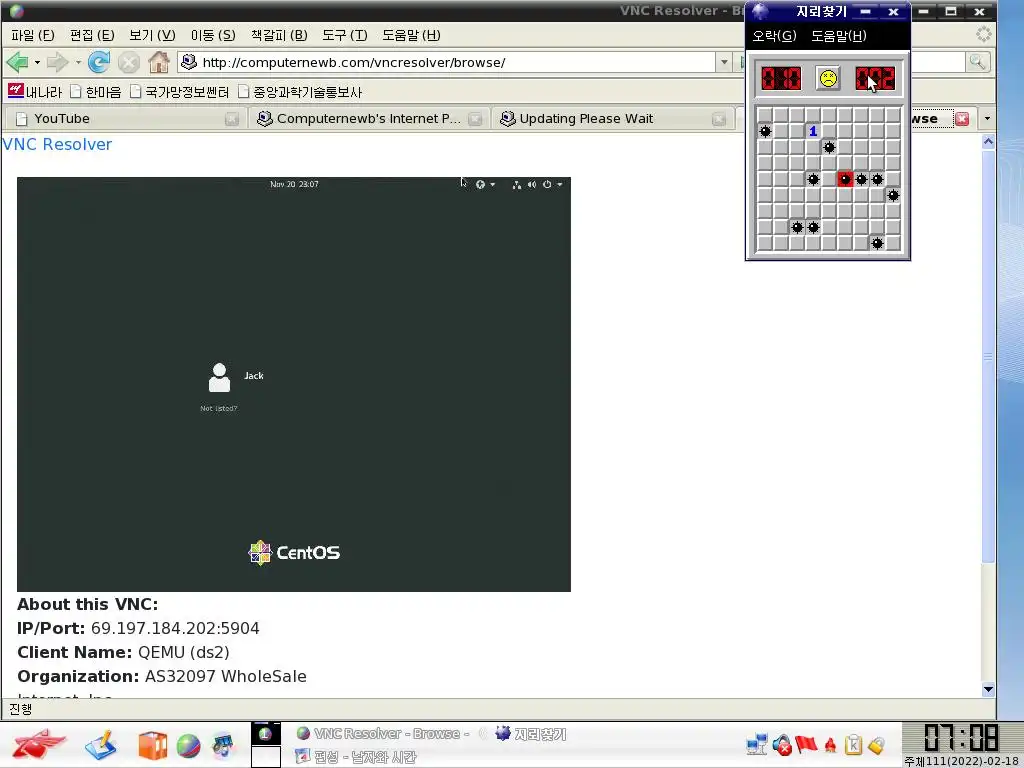This screenshot has height=768, width=1024.
Task: Click the keyboard K tray icon
Action: click(853, 744)
